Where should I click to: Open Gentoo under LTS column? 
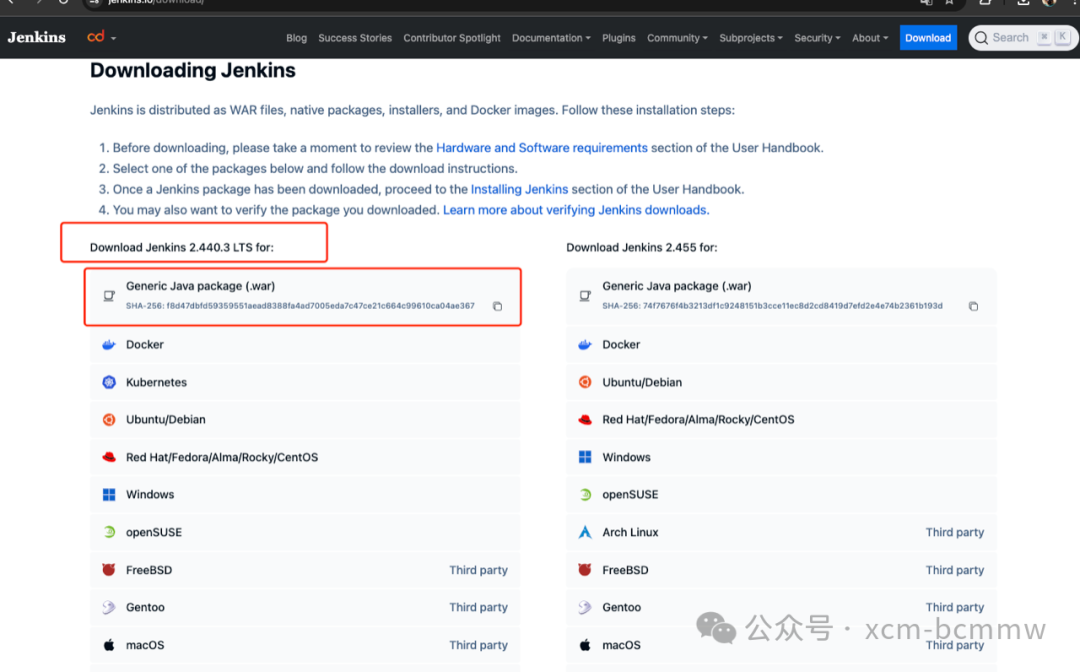pyautogui.click(x=304, y=607)
